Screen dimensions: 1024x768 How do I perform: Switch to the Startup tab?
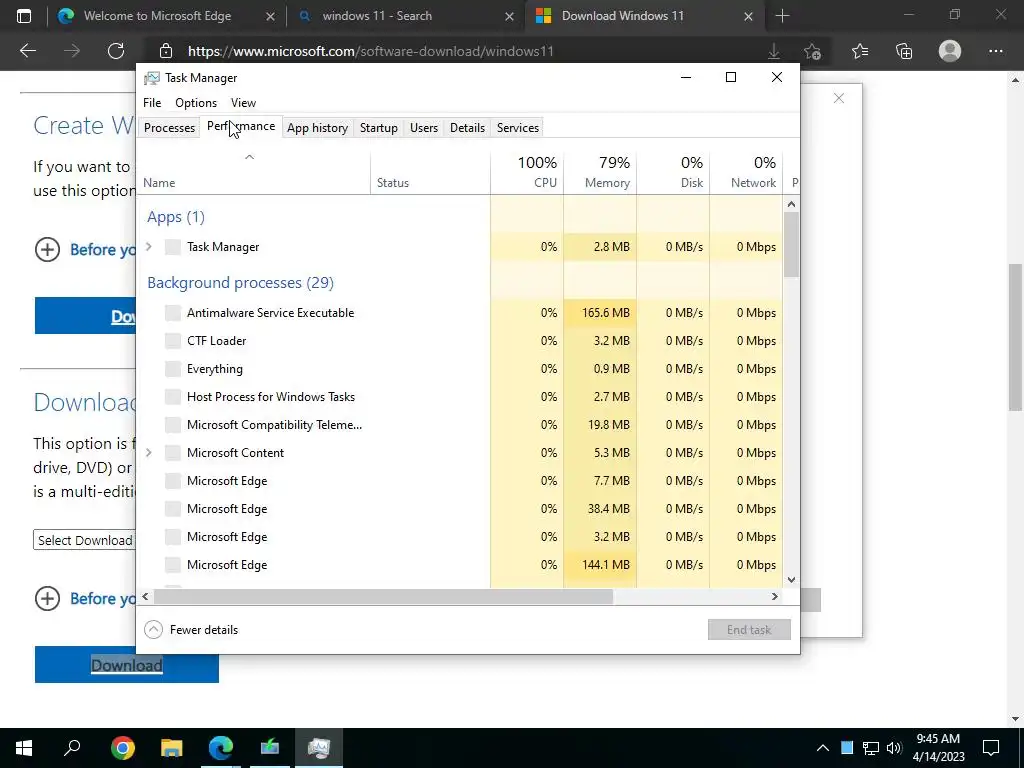pos(379,127)
